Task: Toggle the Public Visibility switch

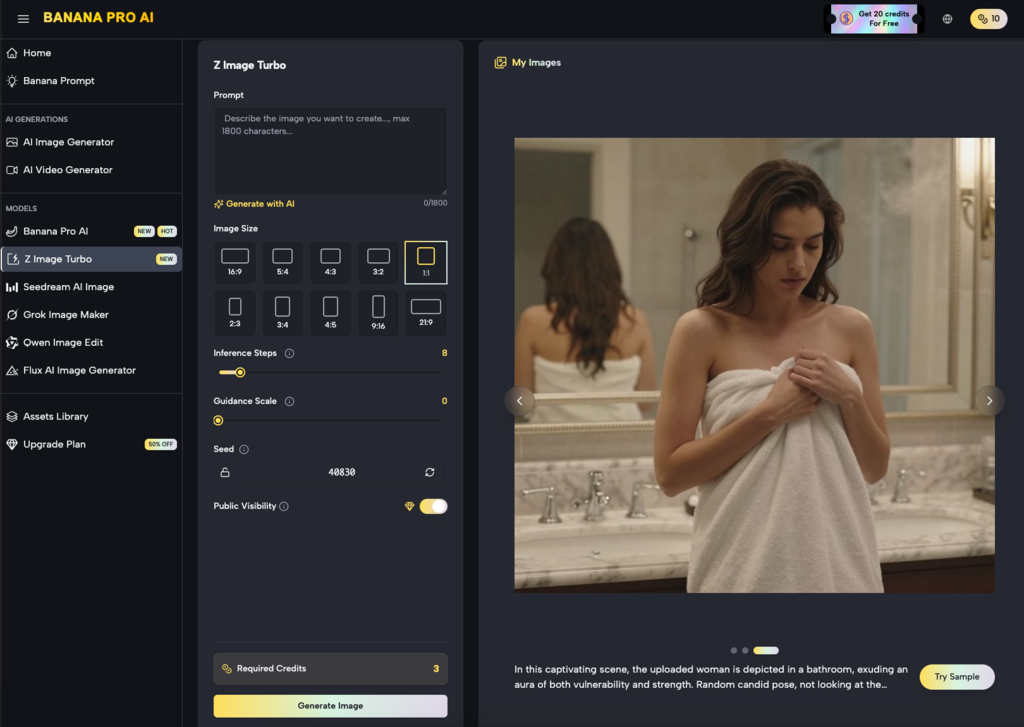Action: pyautogui.click(x=433, y=507)
